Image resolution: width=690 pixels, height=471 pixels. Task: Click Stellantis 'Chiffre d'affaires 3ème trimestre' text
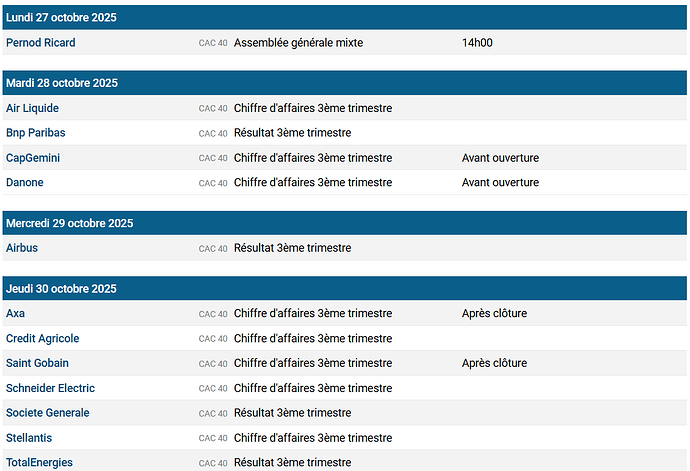[313, 438]
